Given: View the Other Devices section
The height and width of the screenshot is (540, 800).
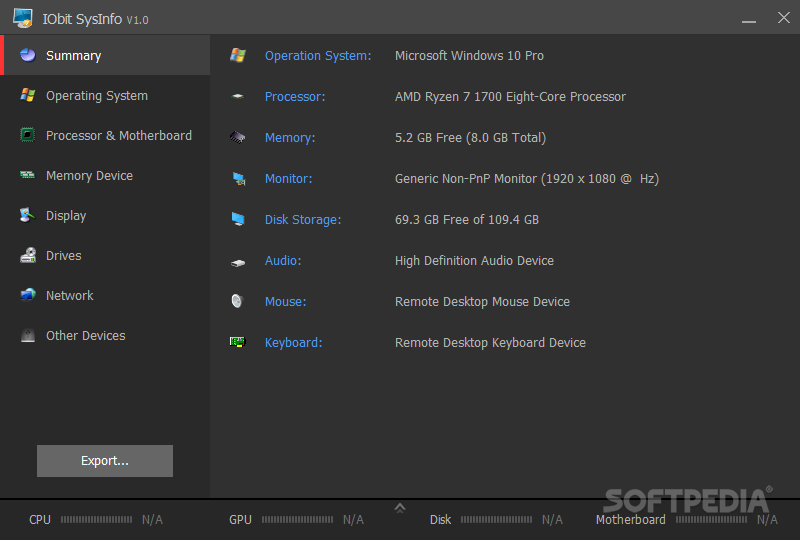Looking at the screenshot, I should click(x=107, y=335).
